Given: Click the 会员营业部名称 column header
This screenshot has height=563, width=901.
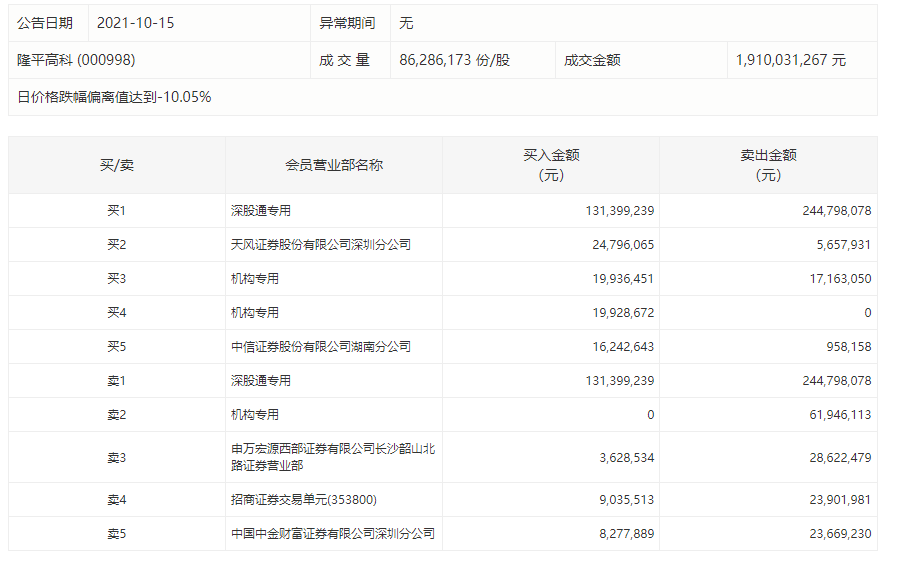Looking at the screenshot, I should click(334, 165).
